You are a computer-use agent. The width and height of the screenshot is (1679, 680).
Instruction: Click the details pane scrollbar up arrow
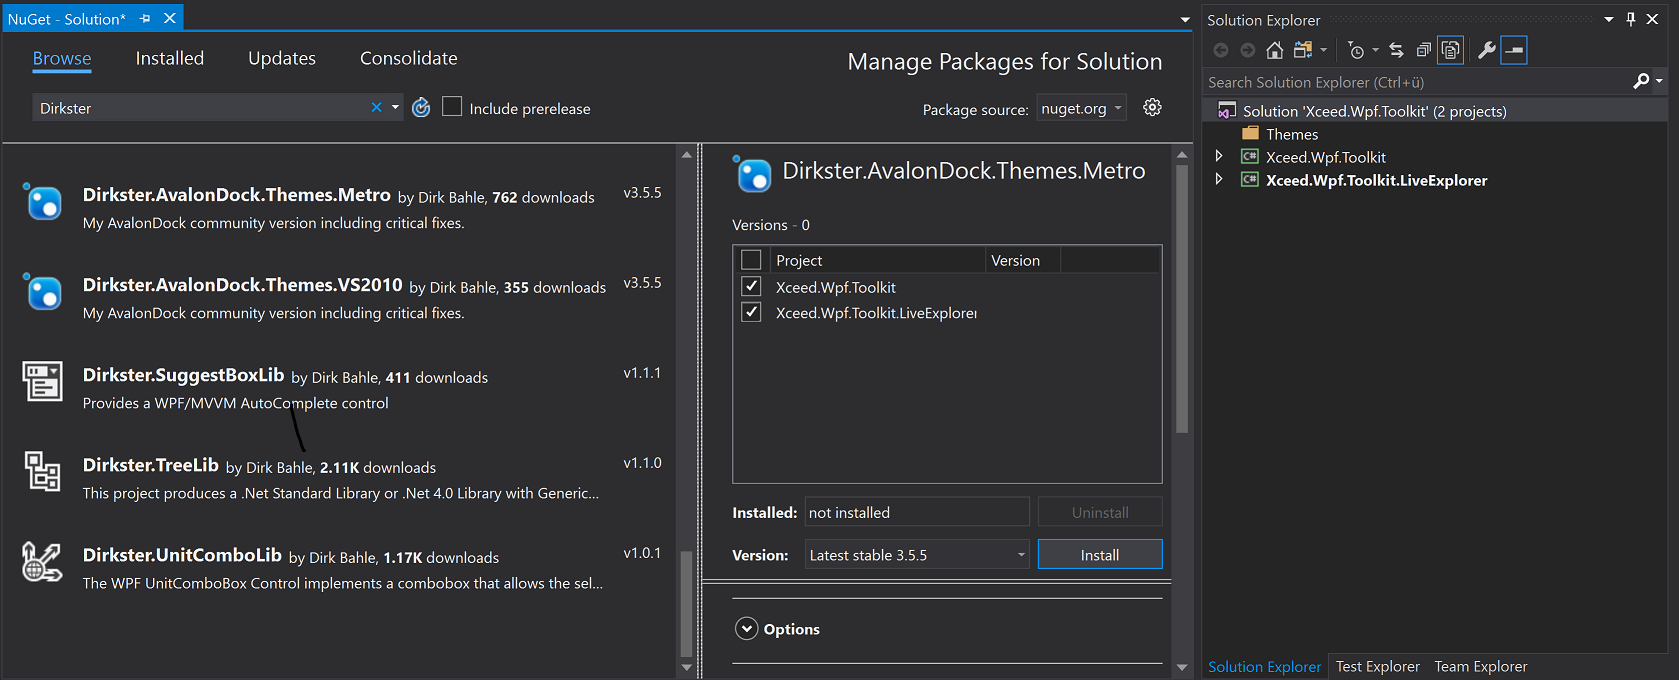[1182, 154]
